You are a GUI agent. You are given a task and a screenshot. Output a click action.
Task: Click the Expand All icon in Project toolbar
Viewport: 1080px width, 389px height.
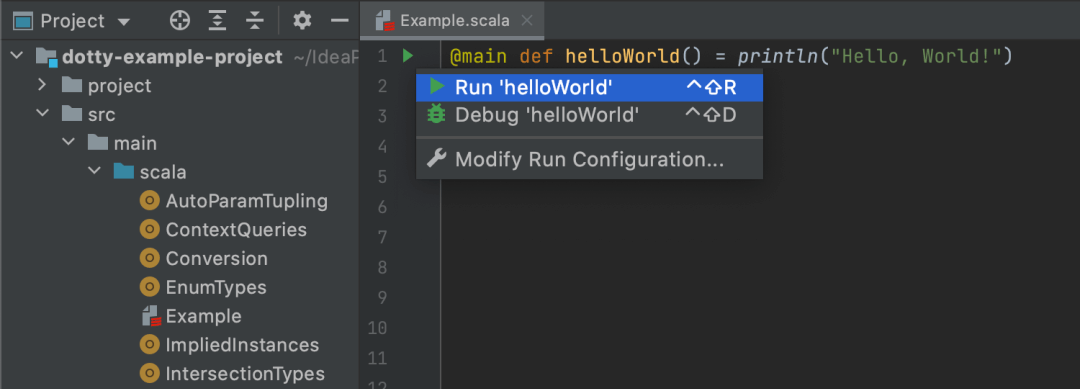[x=218, y=21]
